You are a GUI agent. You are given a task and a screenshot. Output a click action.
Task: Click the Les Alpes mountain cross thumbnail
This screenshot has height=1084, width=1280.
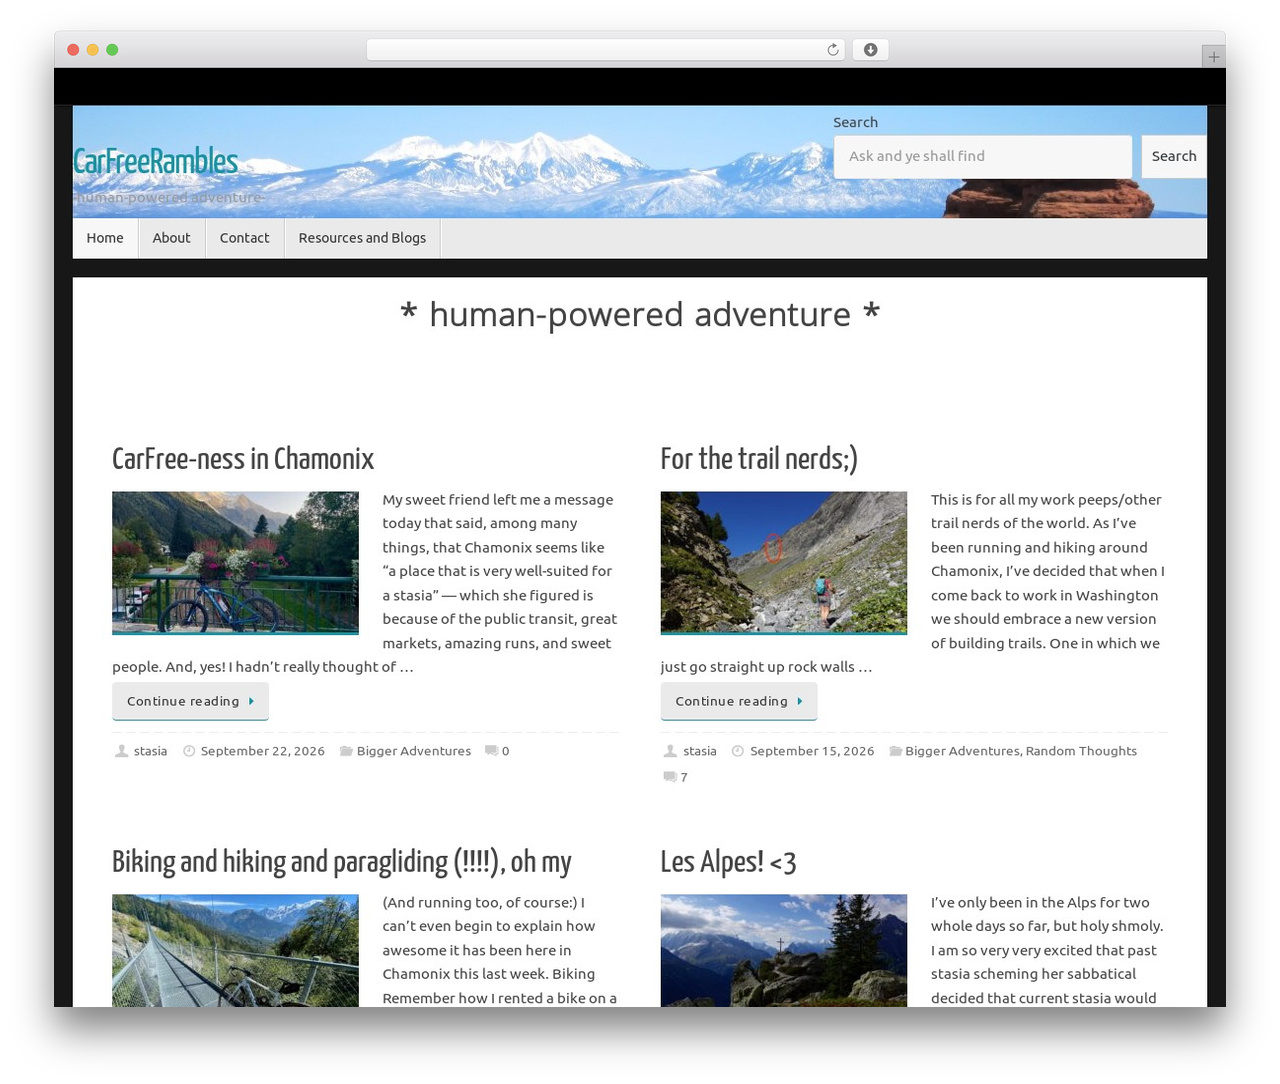(x=784, y=950)
